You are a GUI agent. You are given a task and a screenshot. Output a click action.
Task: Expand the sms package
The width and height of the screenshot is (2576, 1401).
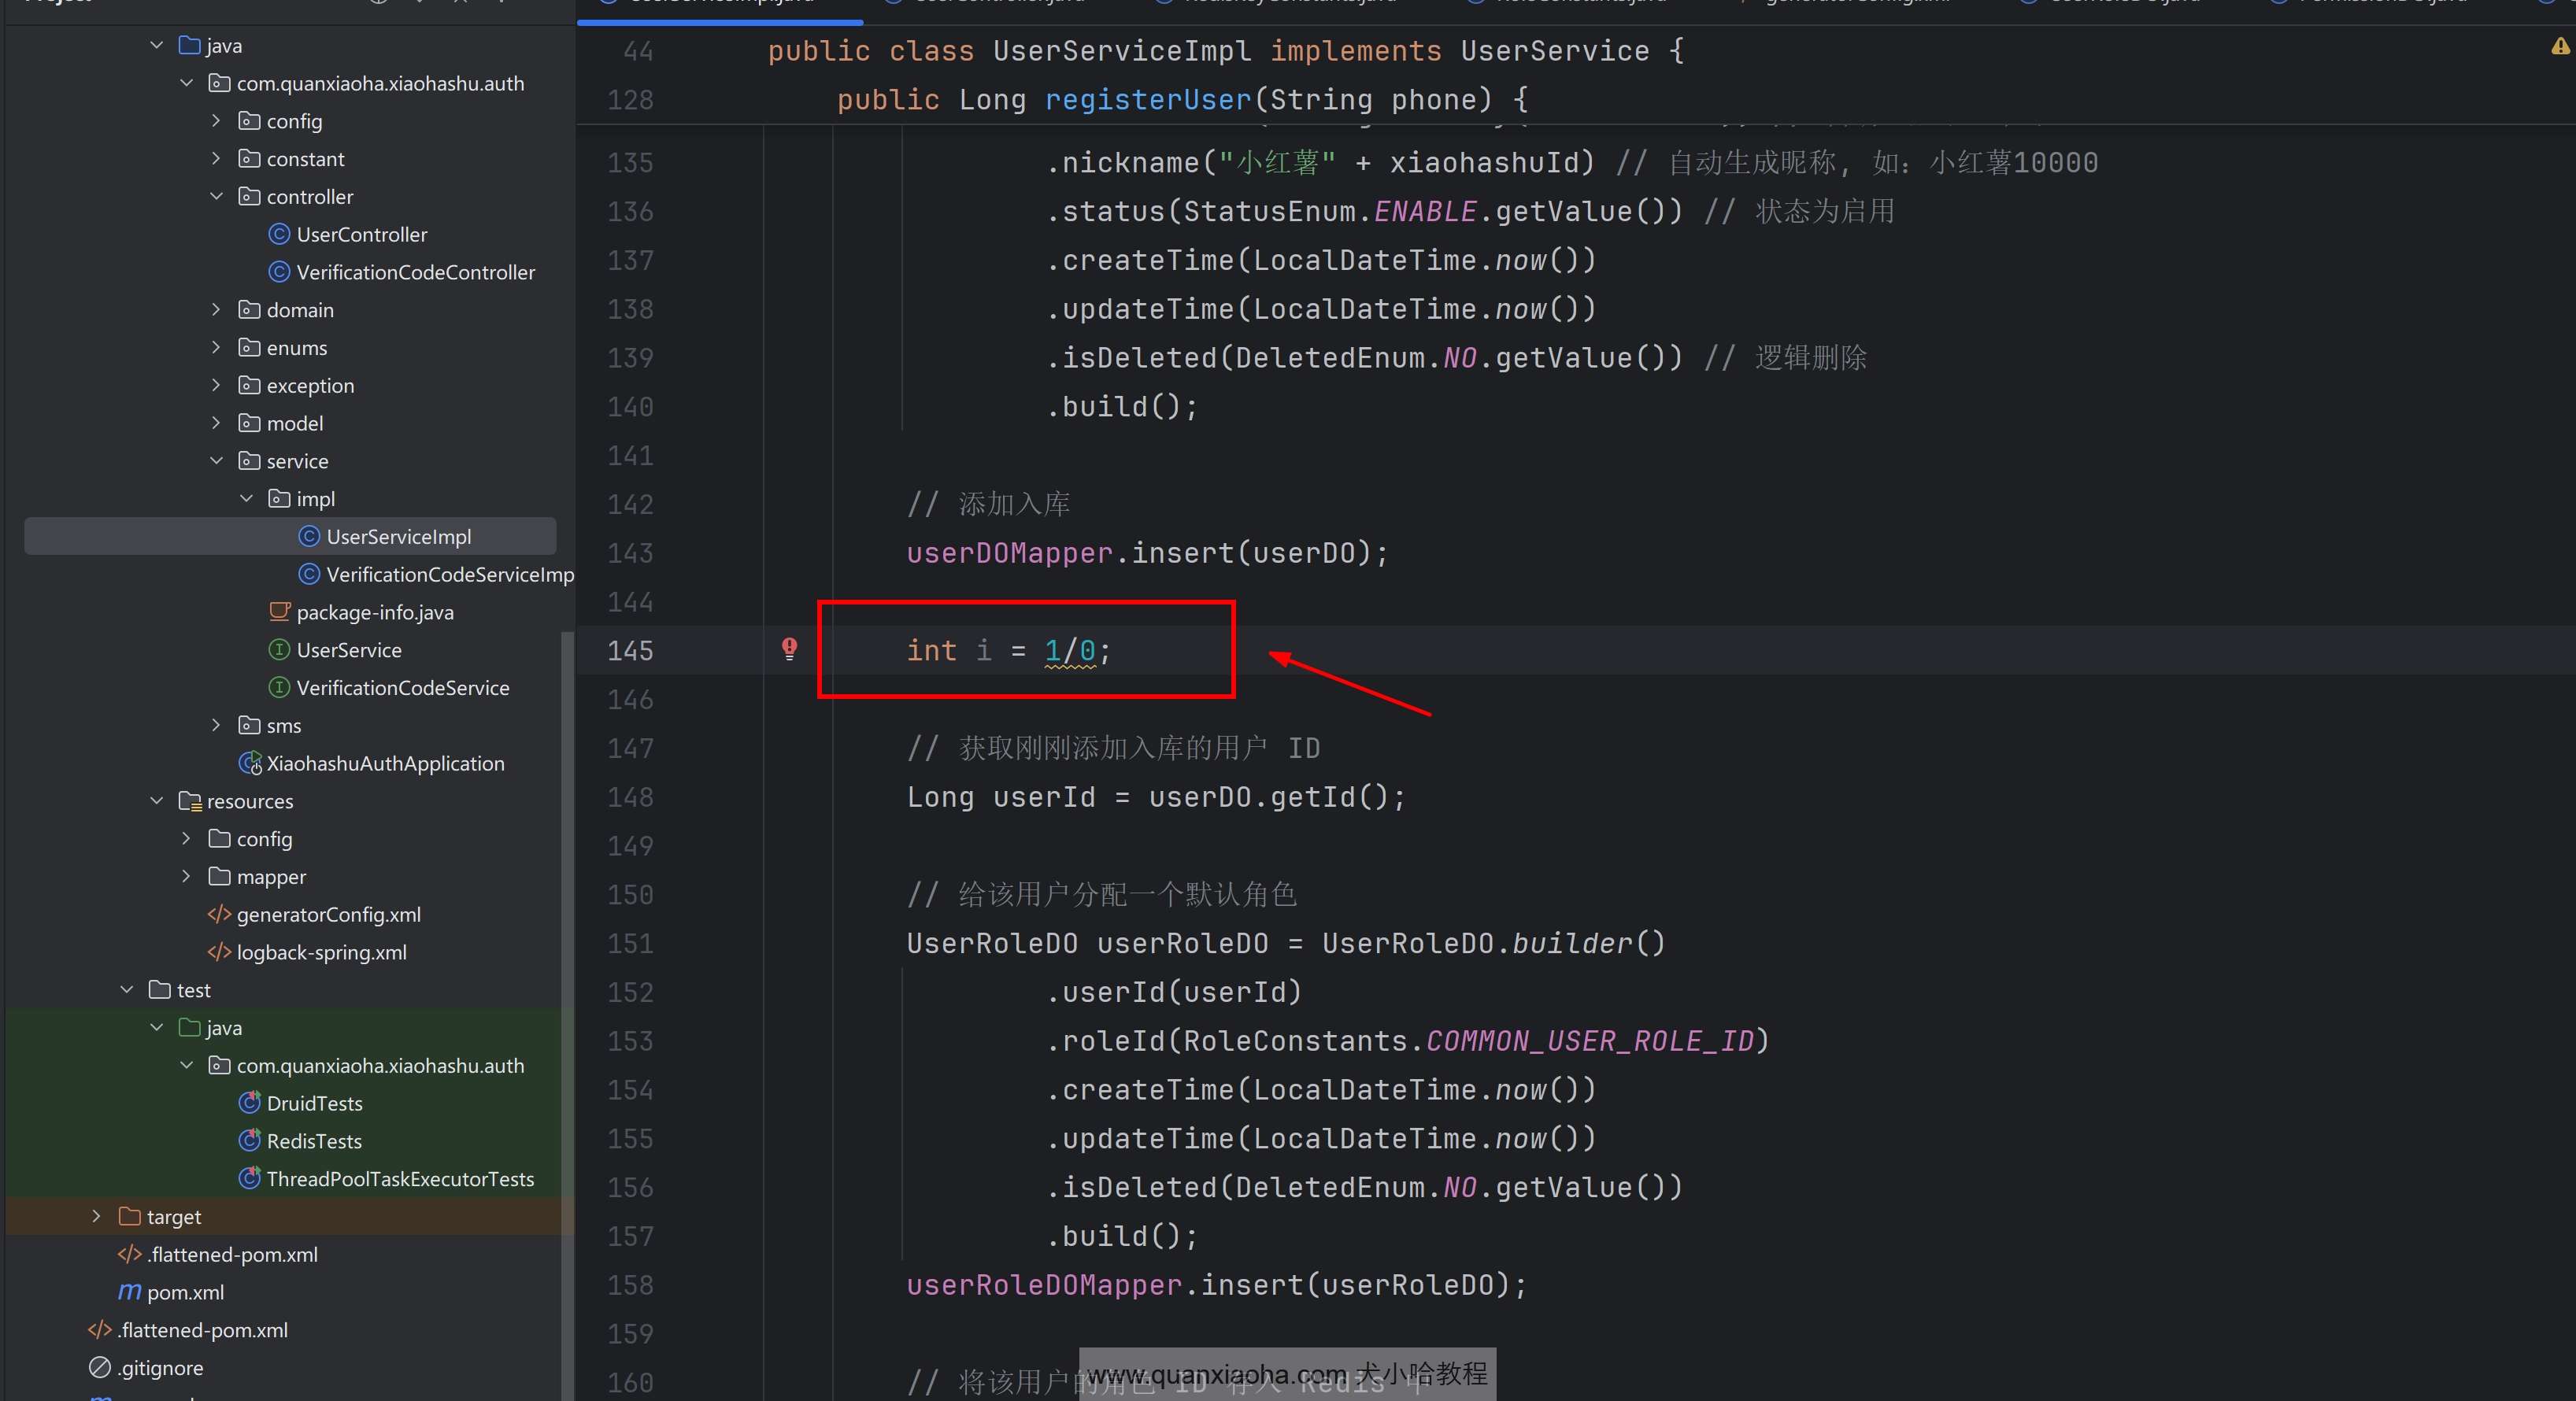tap(216, 725)
